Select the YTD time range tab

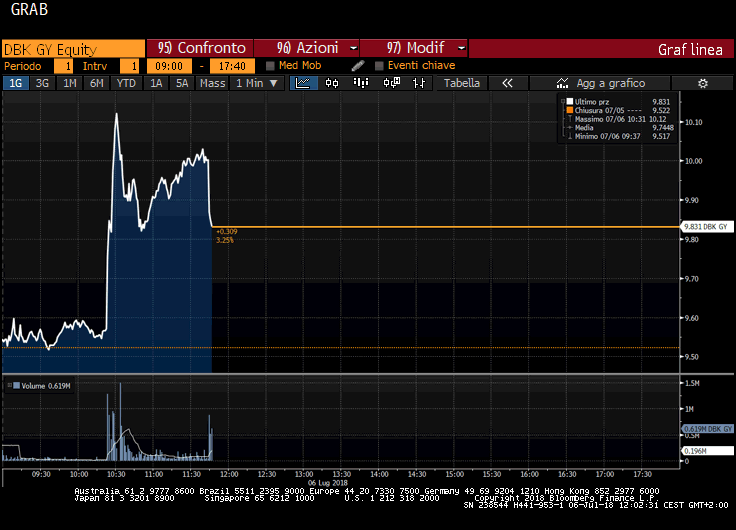pos(126,83)
